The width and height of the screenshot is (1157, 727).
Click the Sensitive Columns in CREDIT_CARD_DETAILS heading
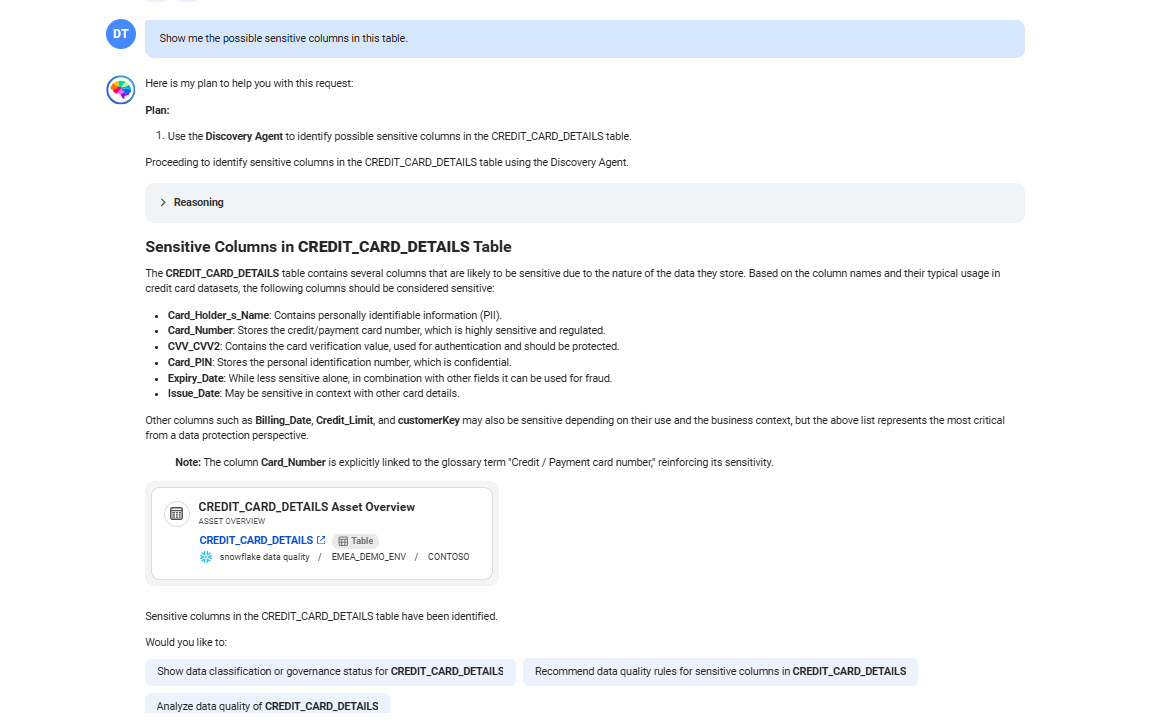(x=328, y=247)
